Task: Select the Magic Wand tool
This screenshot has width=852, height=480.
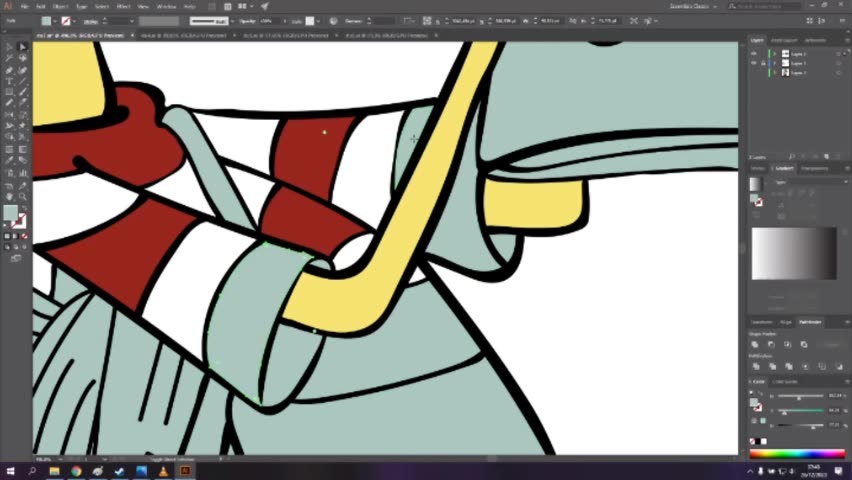Action: (x=9, y=58)
